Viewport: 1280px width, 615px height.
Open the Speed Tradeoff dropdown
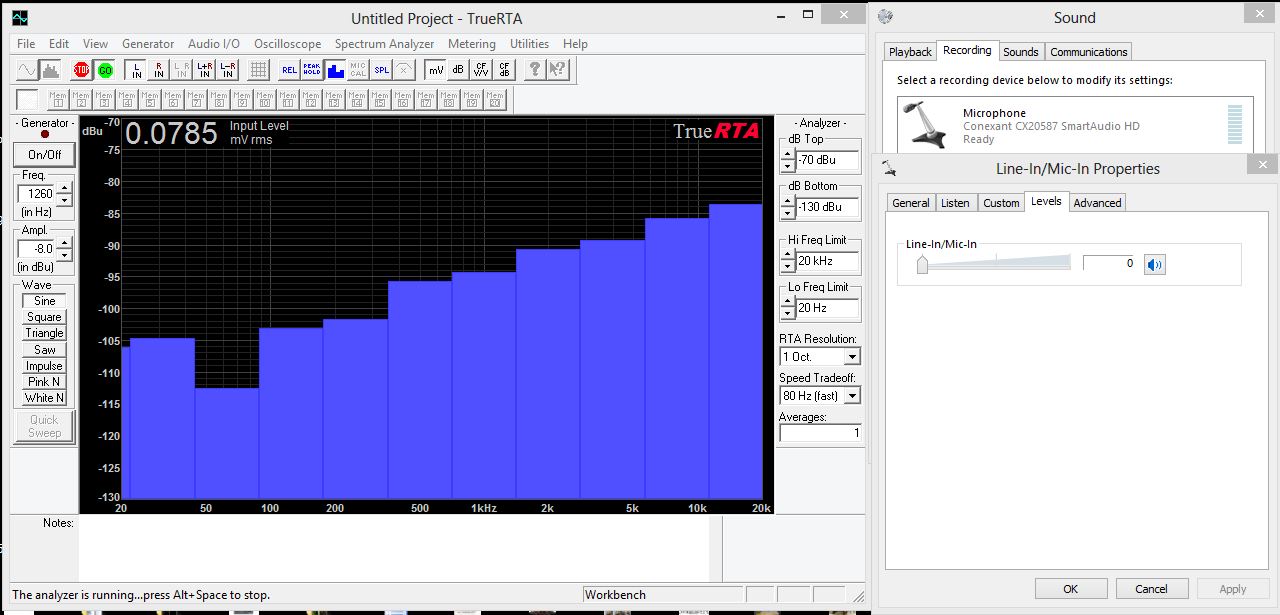852,396
